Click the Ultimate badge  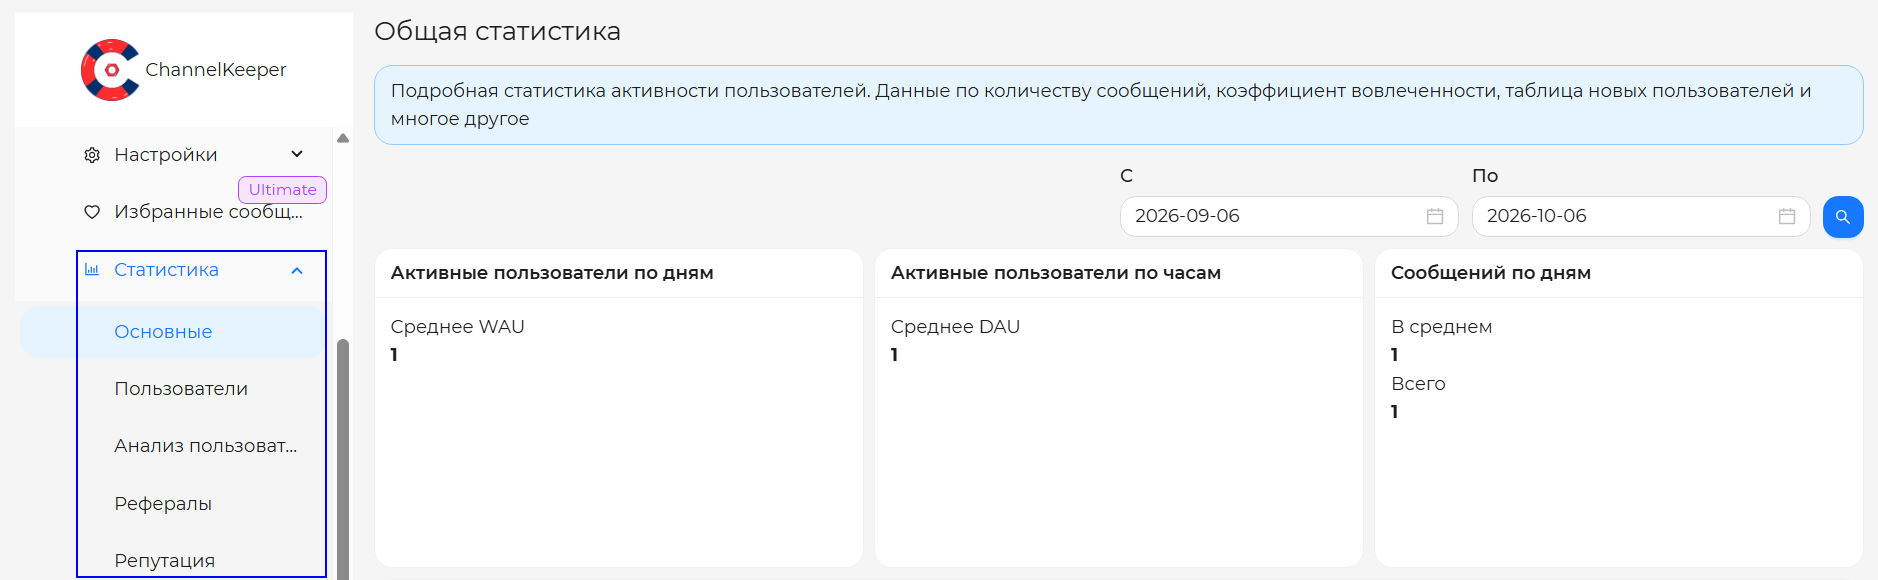pyautogui.click(x=282, y=190)
